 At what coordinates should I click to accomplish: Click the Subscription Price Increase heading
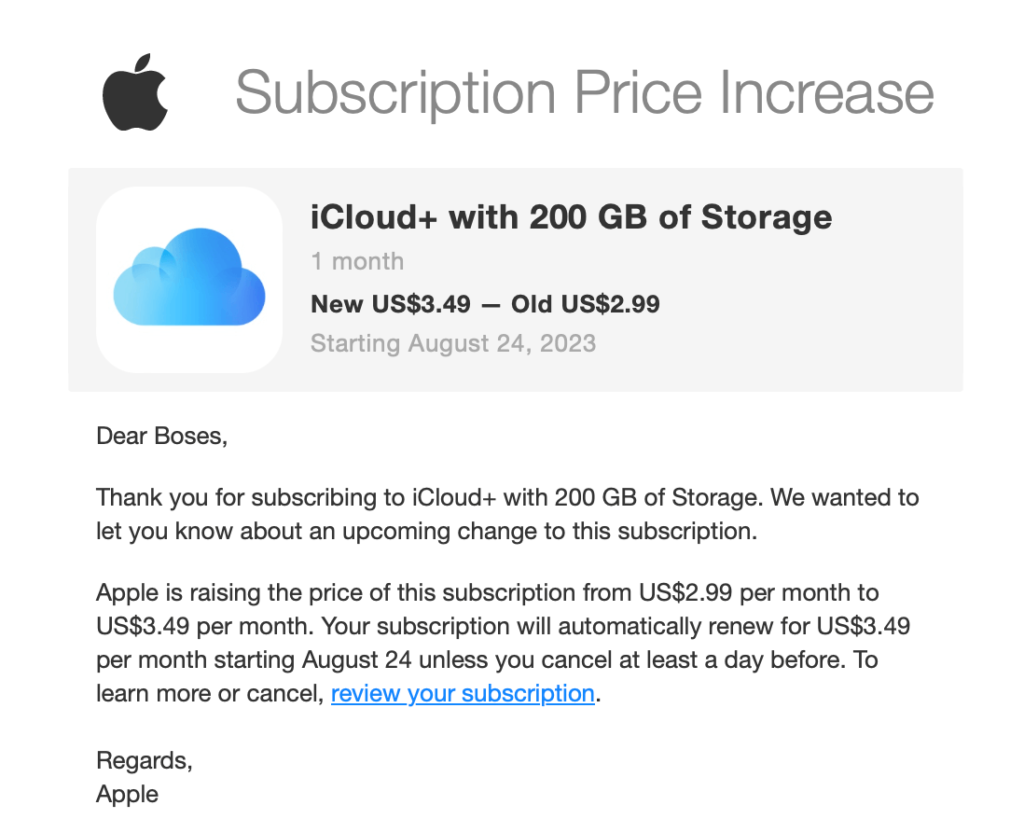584,92
